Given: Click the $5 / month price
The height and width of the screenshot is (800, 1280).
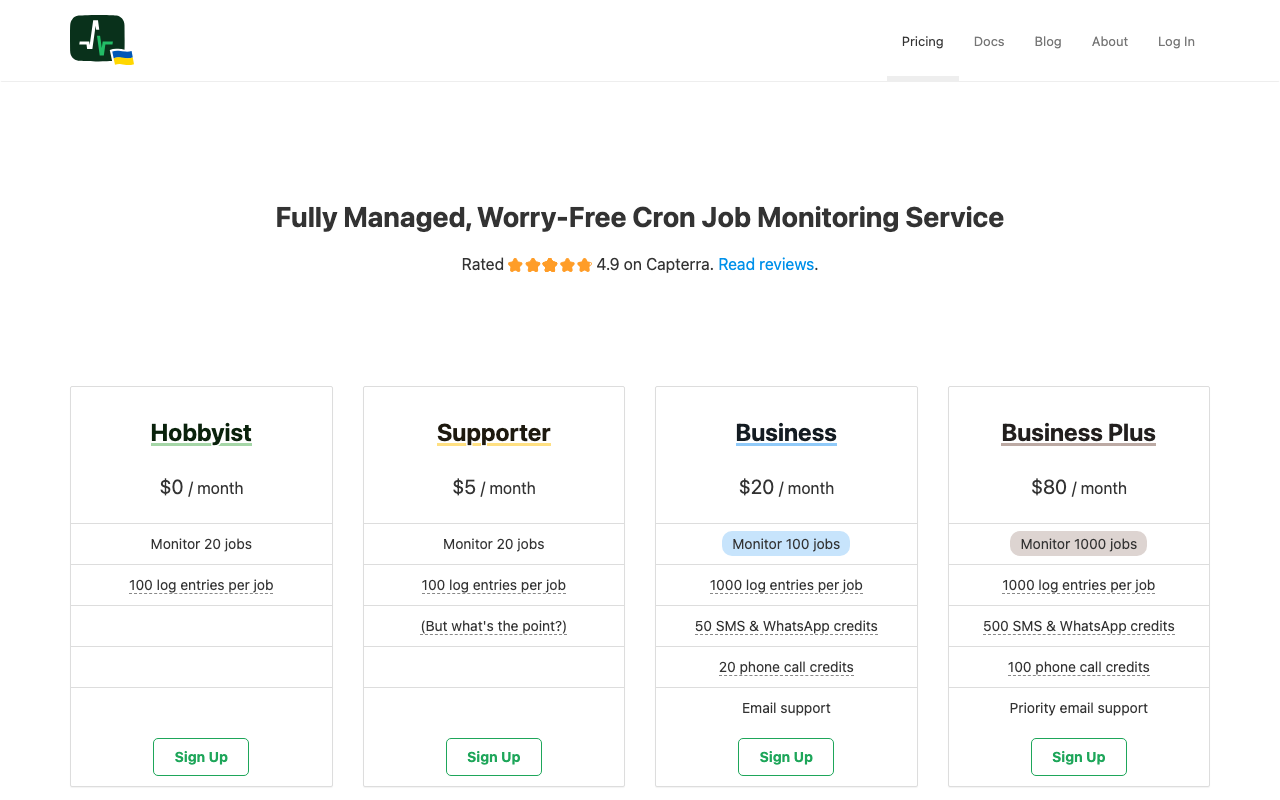Looking at the screenshot, I should (494, 488).
